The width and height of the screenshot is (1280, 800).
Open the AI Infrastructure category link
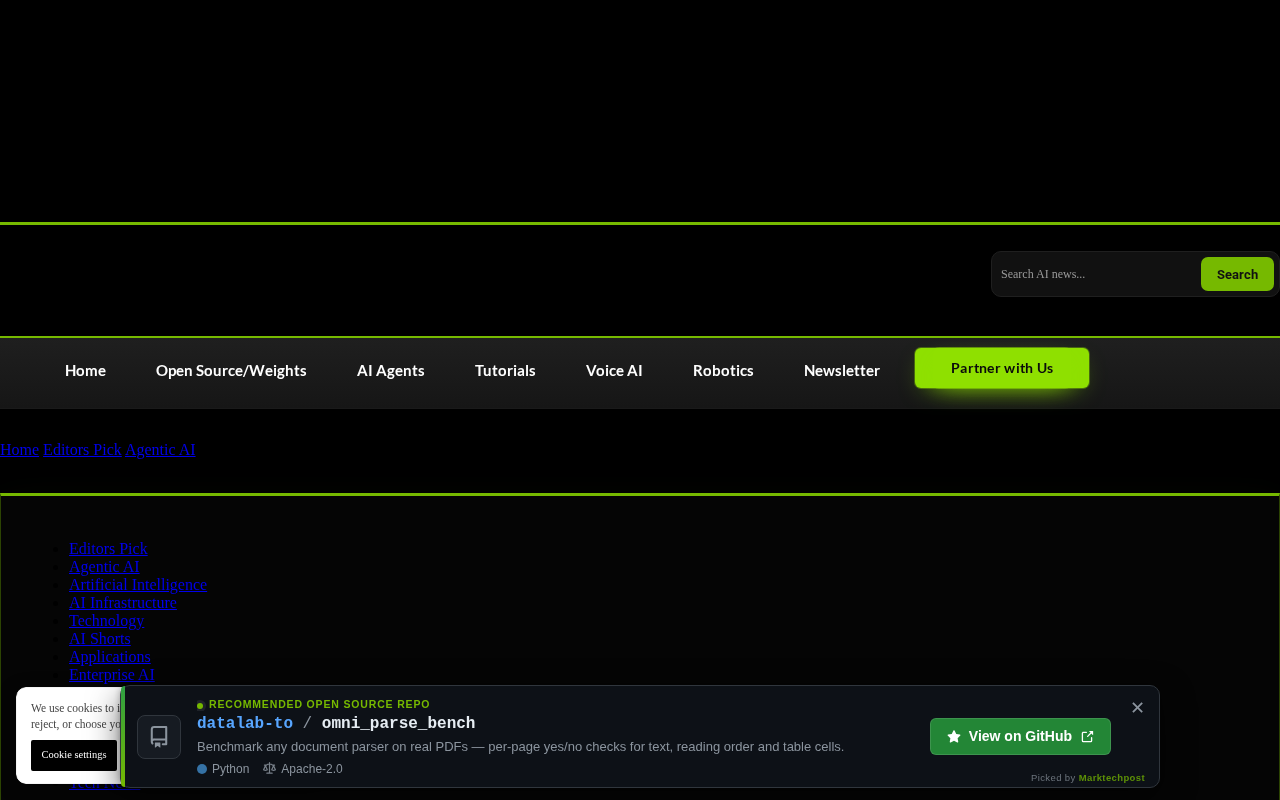[122, 603]
